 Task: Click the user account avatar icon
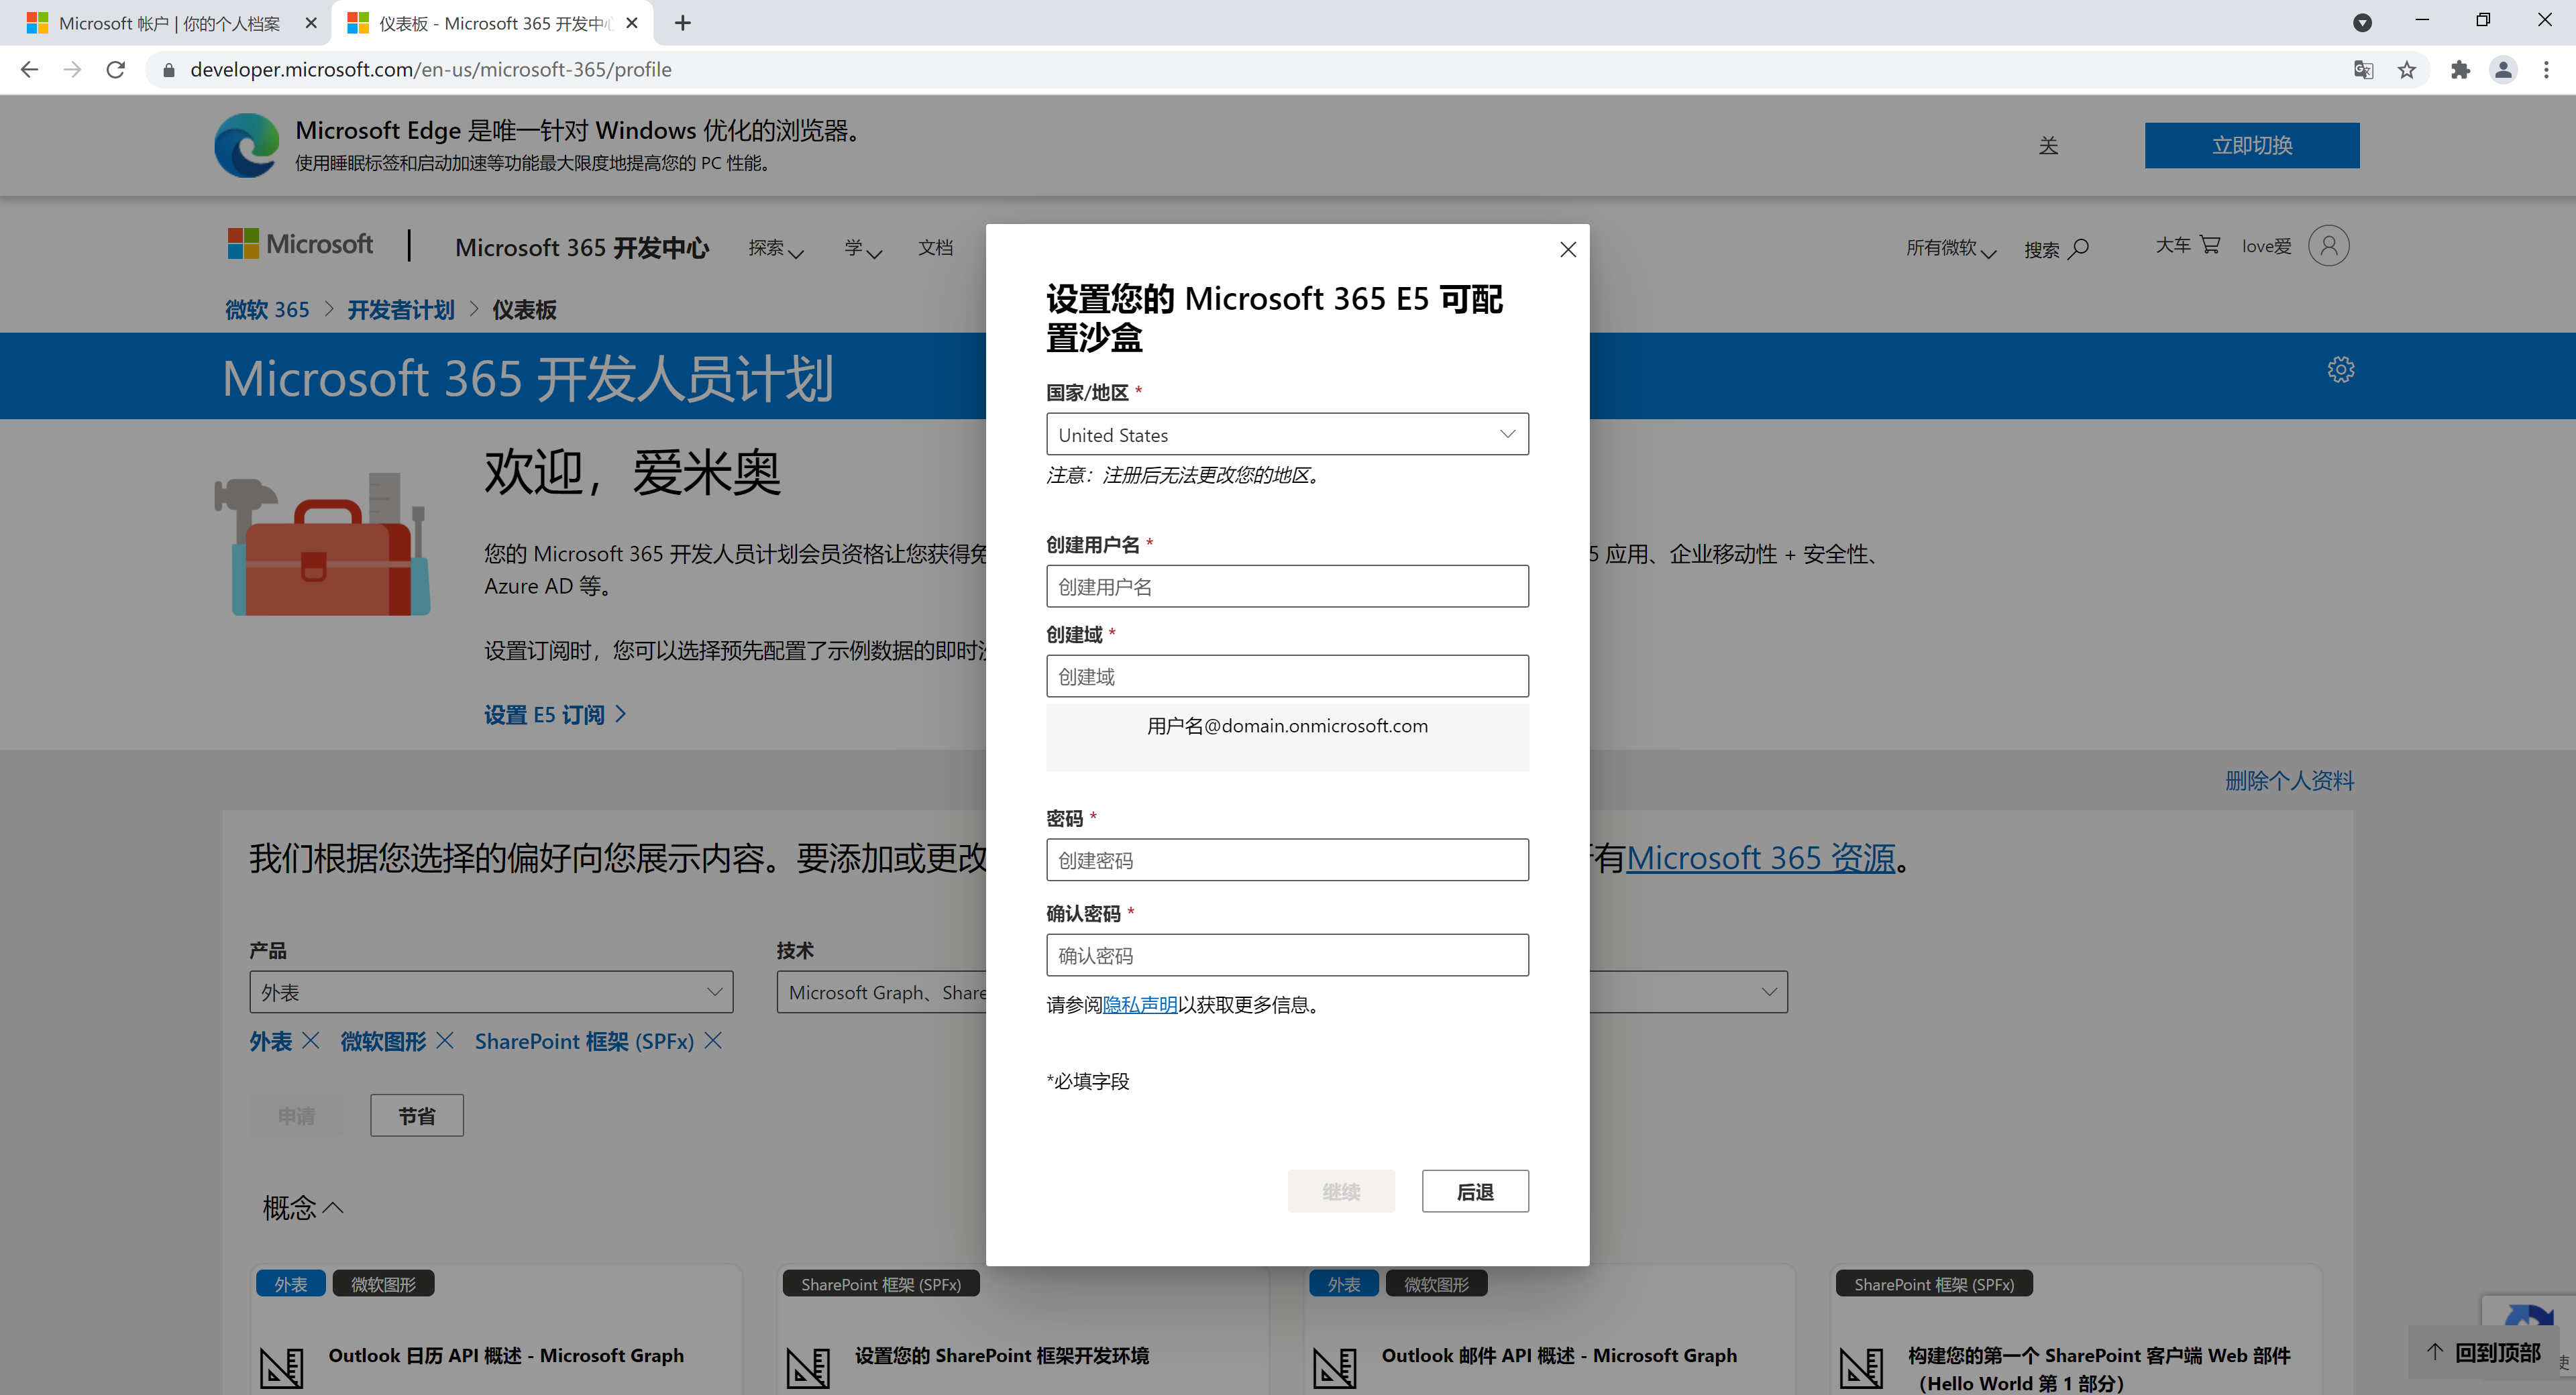2328,246
